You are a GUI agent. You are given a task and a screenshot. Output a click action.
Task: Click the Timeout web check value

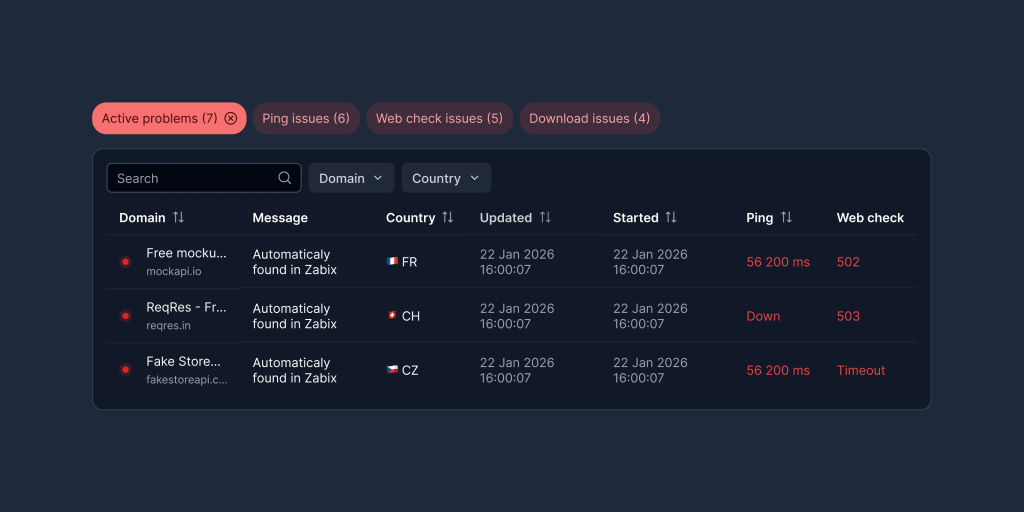tap(861, 370)
